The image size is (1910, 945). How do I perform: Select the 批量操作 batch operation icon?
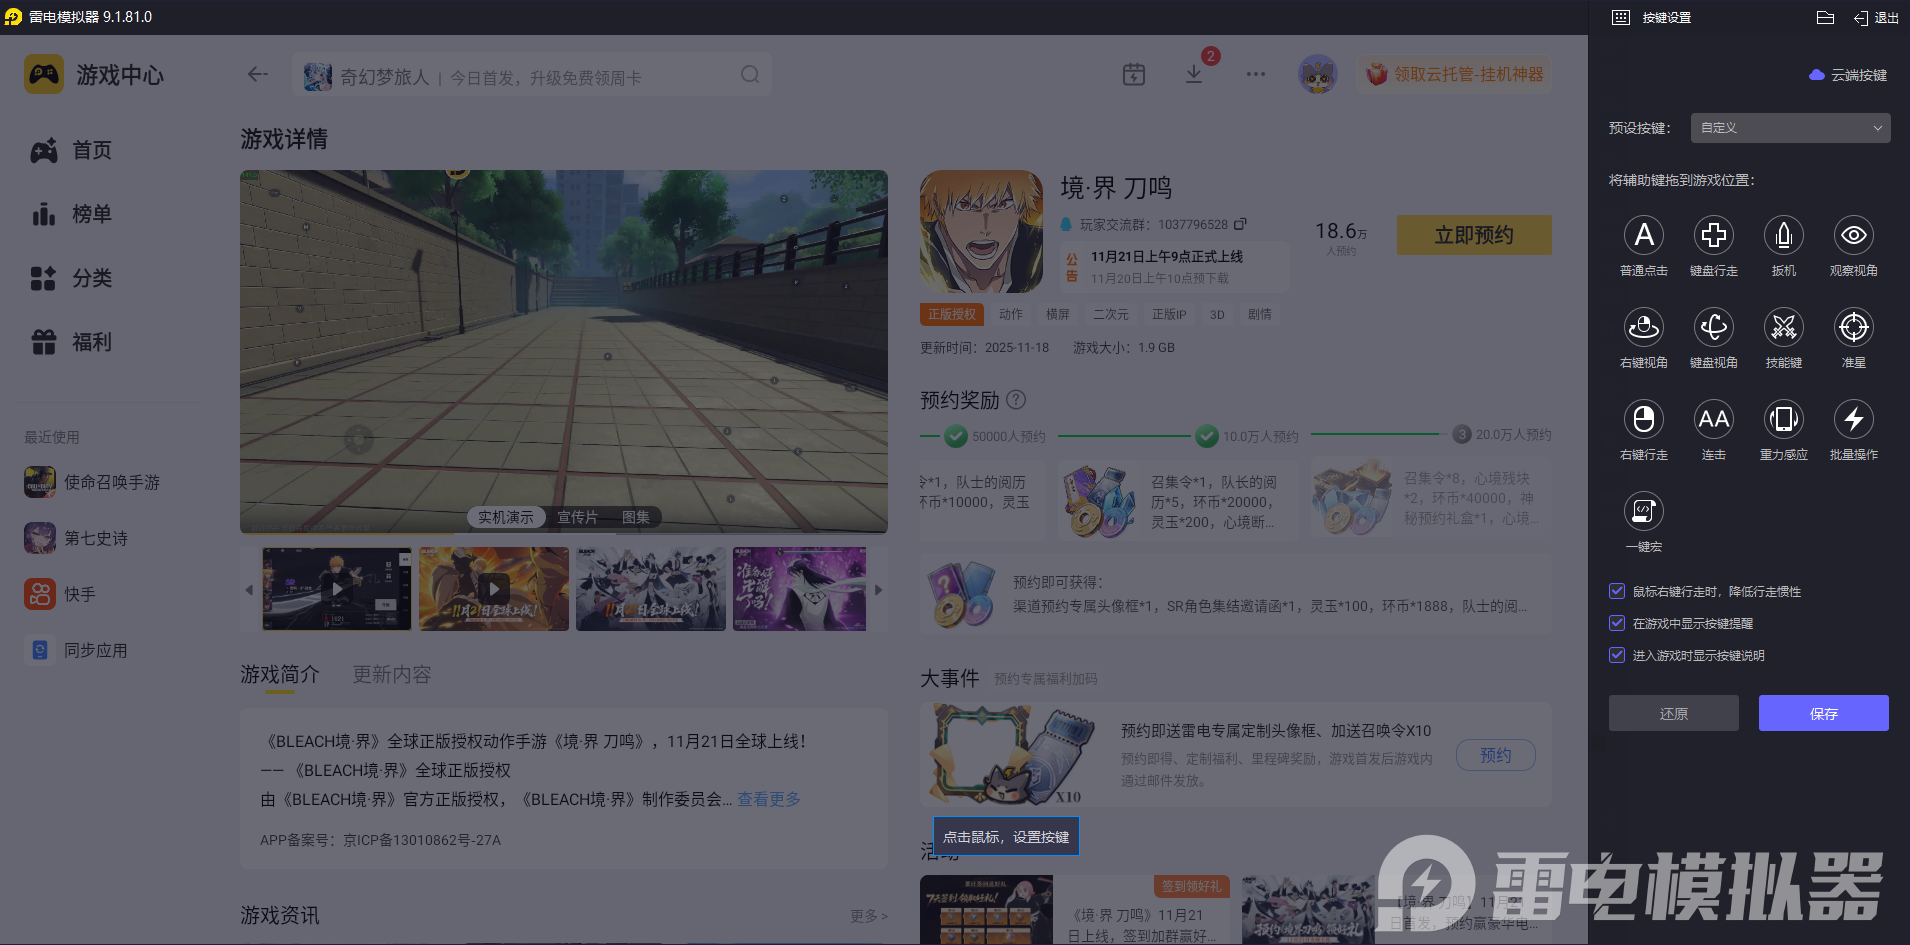point(1853,419)
